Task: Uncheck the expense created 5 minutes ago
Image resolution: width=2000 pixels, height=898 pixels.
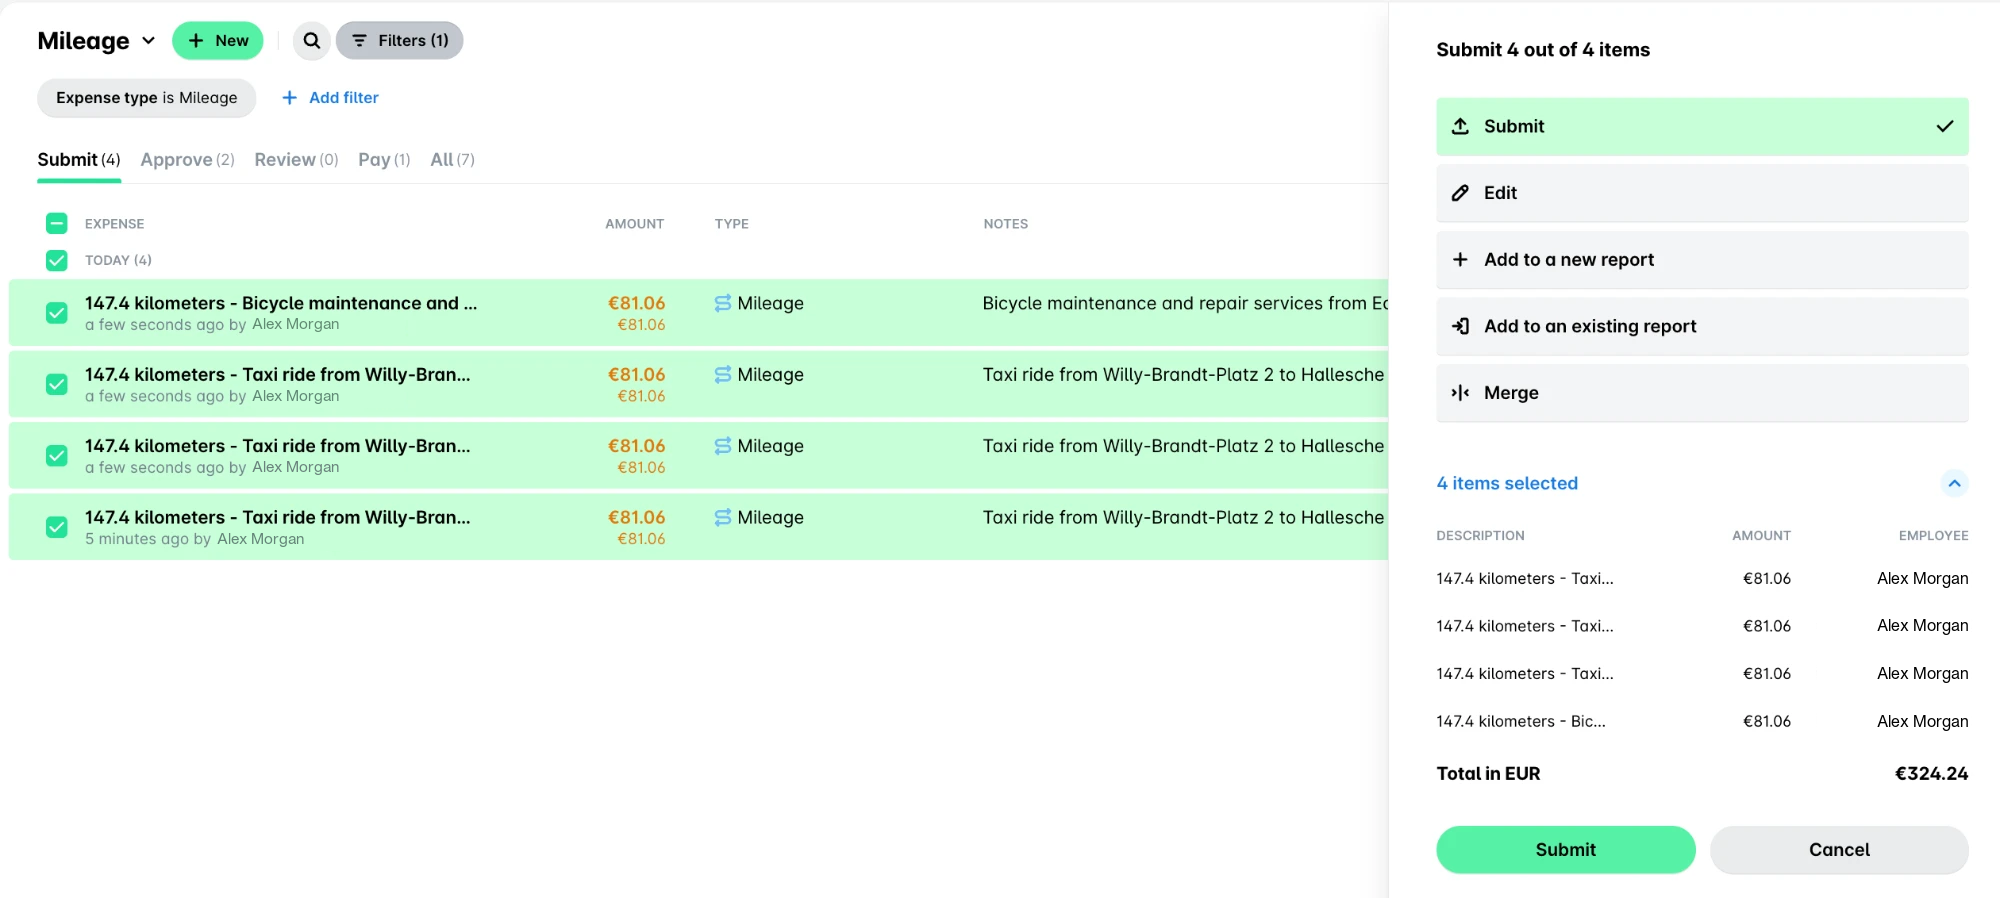Action: 57,527
